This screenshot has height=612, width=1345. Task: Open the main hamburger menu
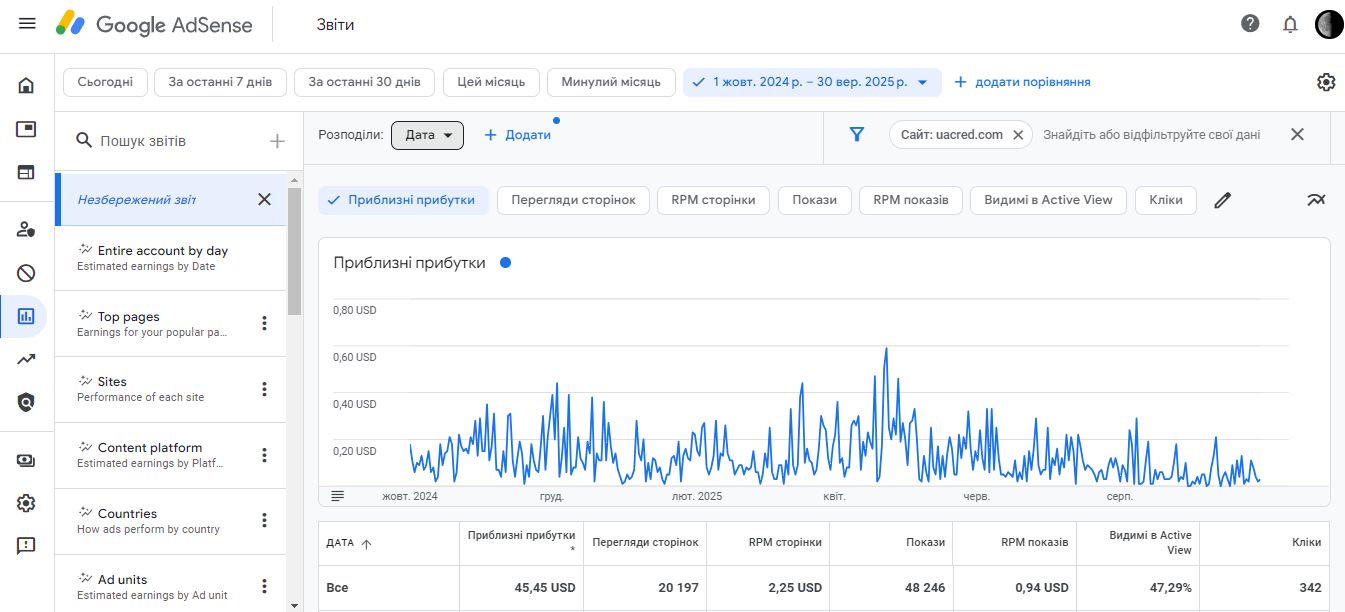pyautogui.click(x=27, y=24)
